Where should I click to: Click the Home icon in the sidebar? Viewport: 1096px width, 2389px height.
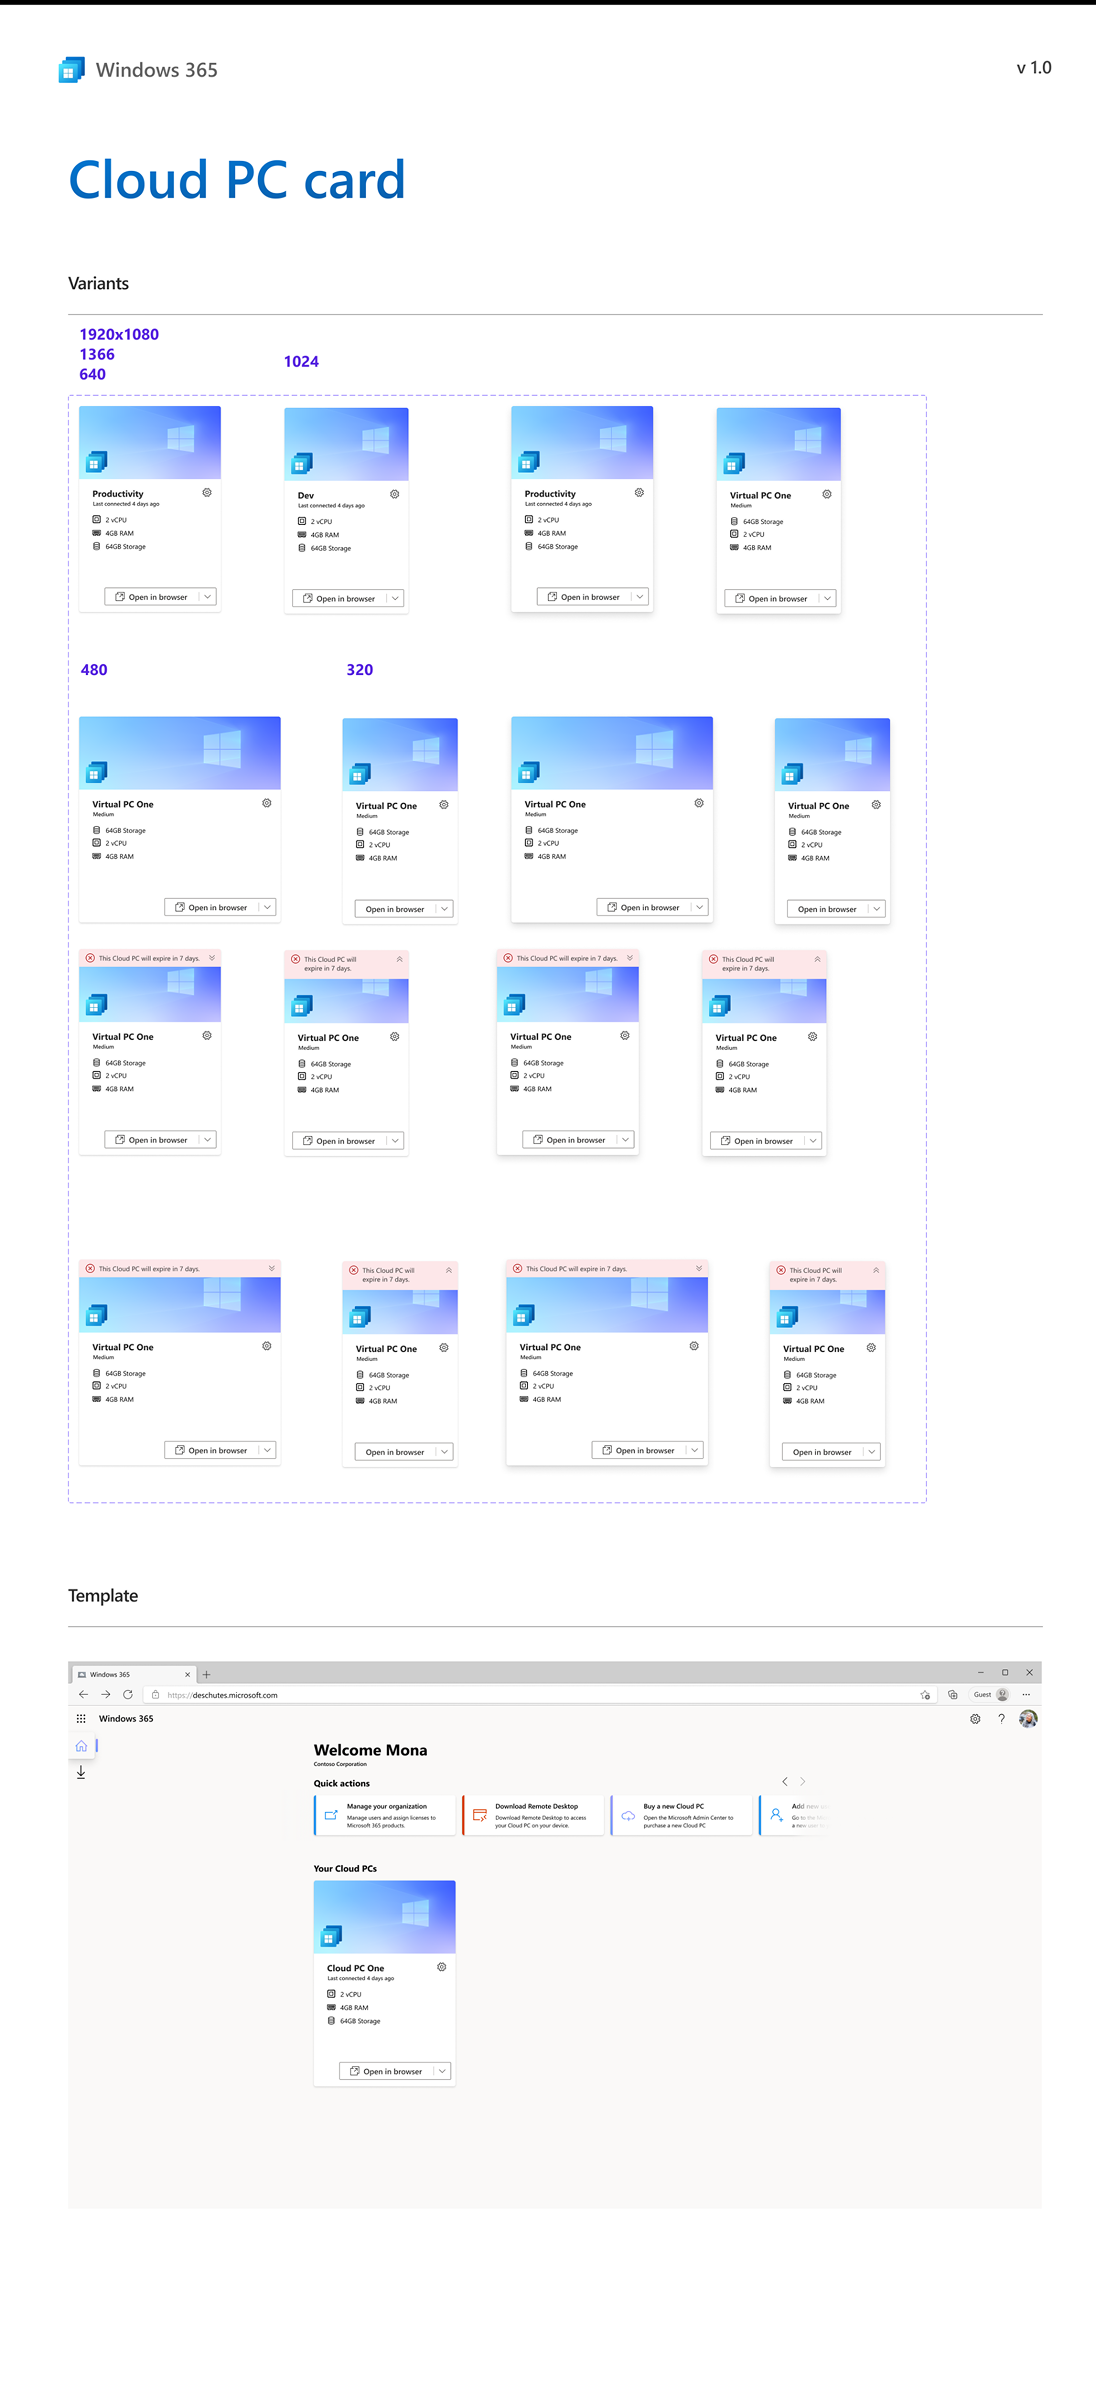click(81, 1746)
